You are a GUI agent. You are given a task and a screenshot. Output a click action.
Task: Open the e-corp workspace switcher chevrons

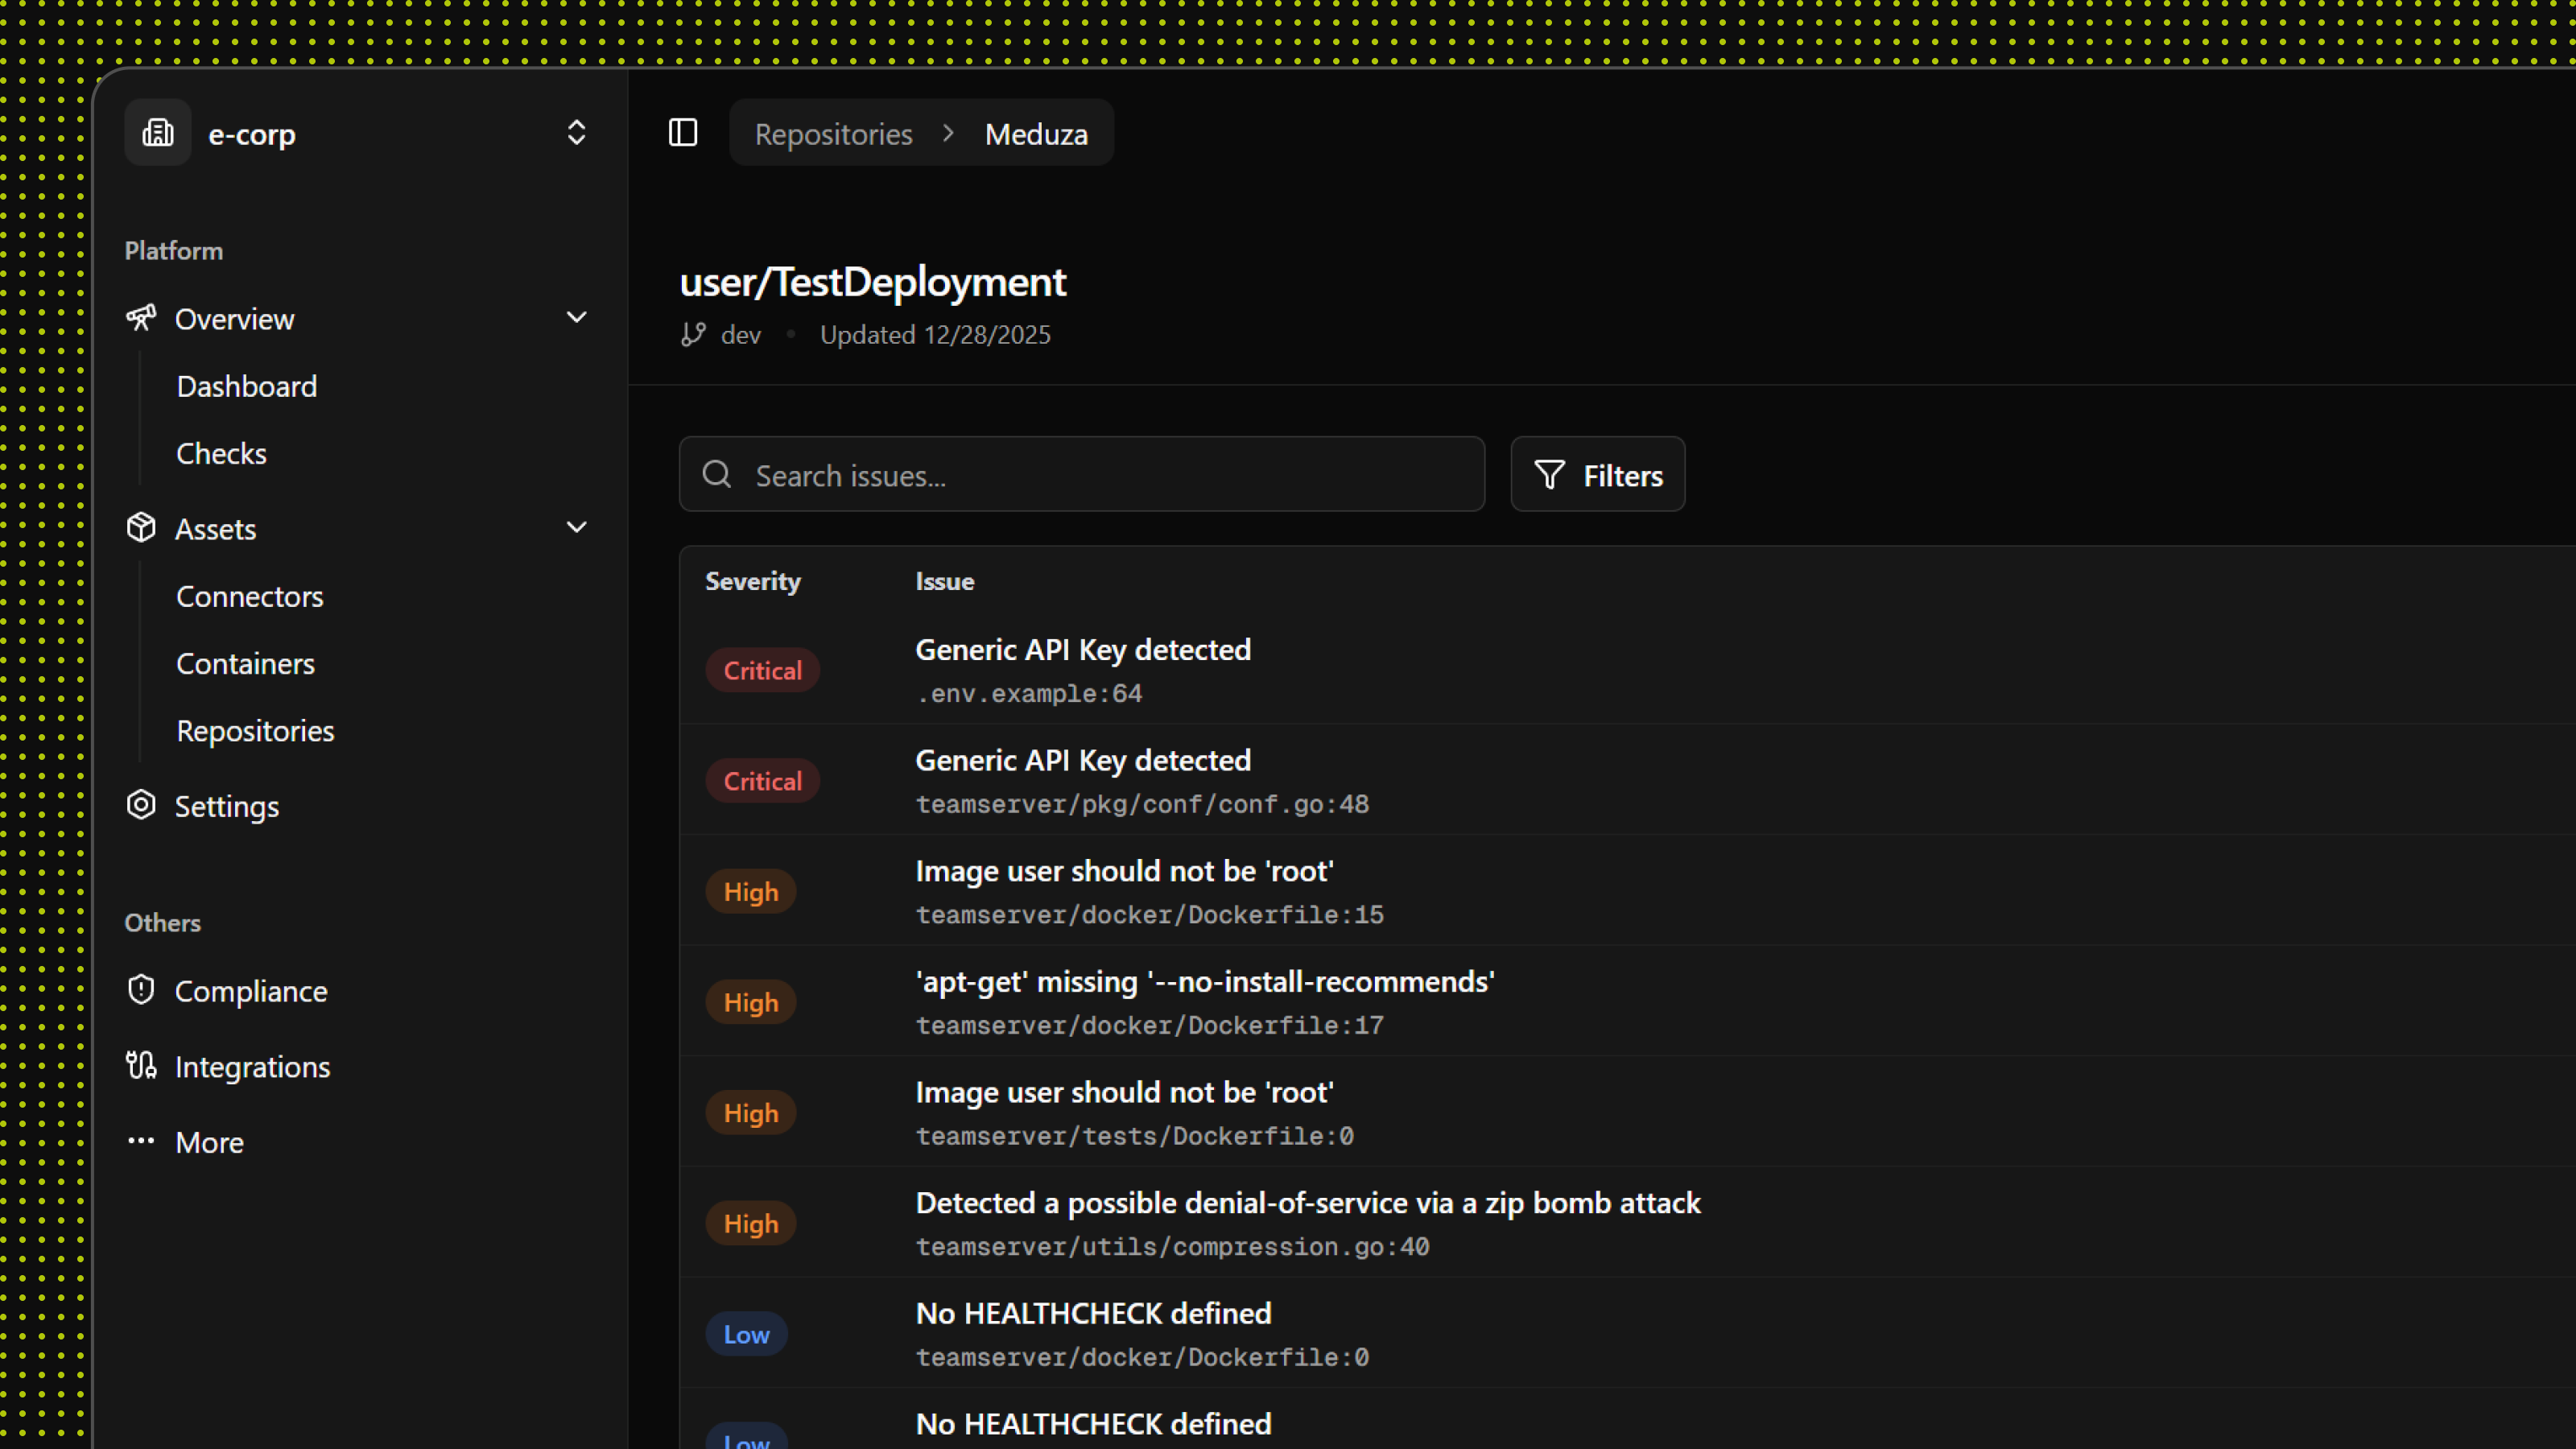(x=576, y=132)
